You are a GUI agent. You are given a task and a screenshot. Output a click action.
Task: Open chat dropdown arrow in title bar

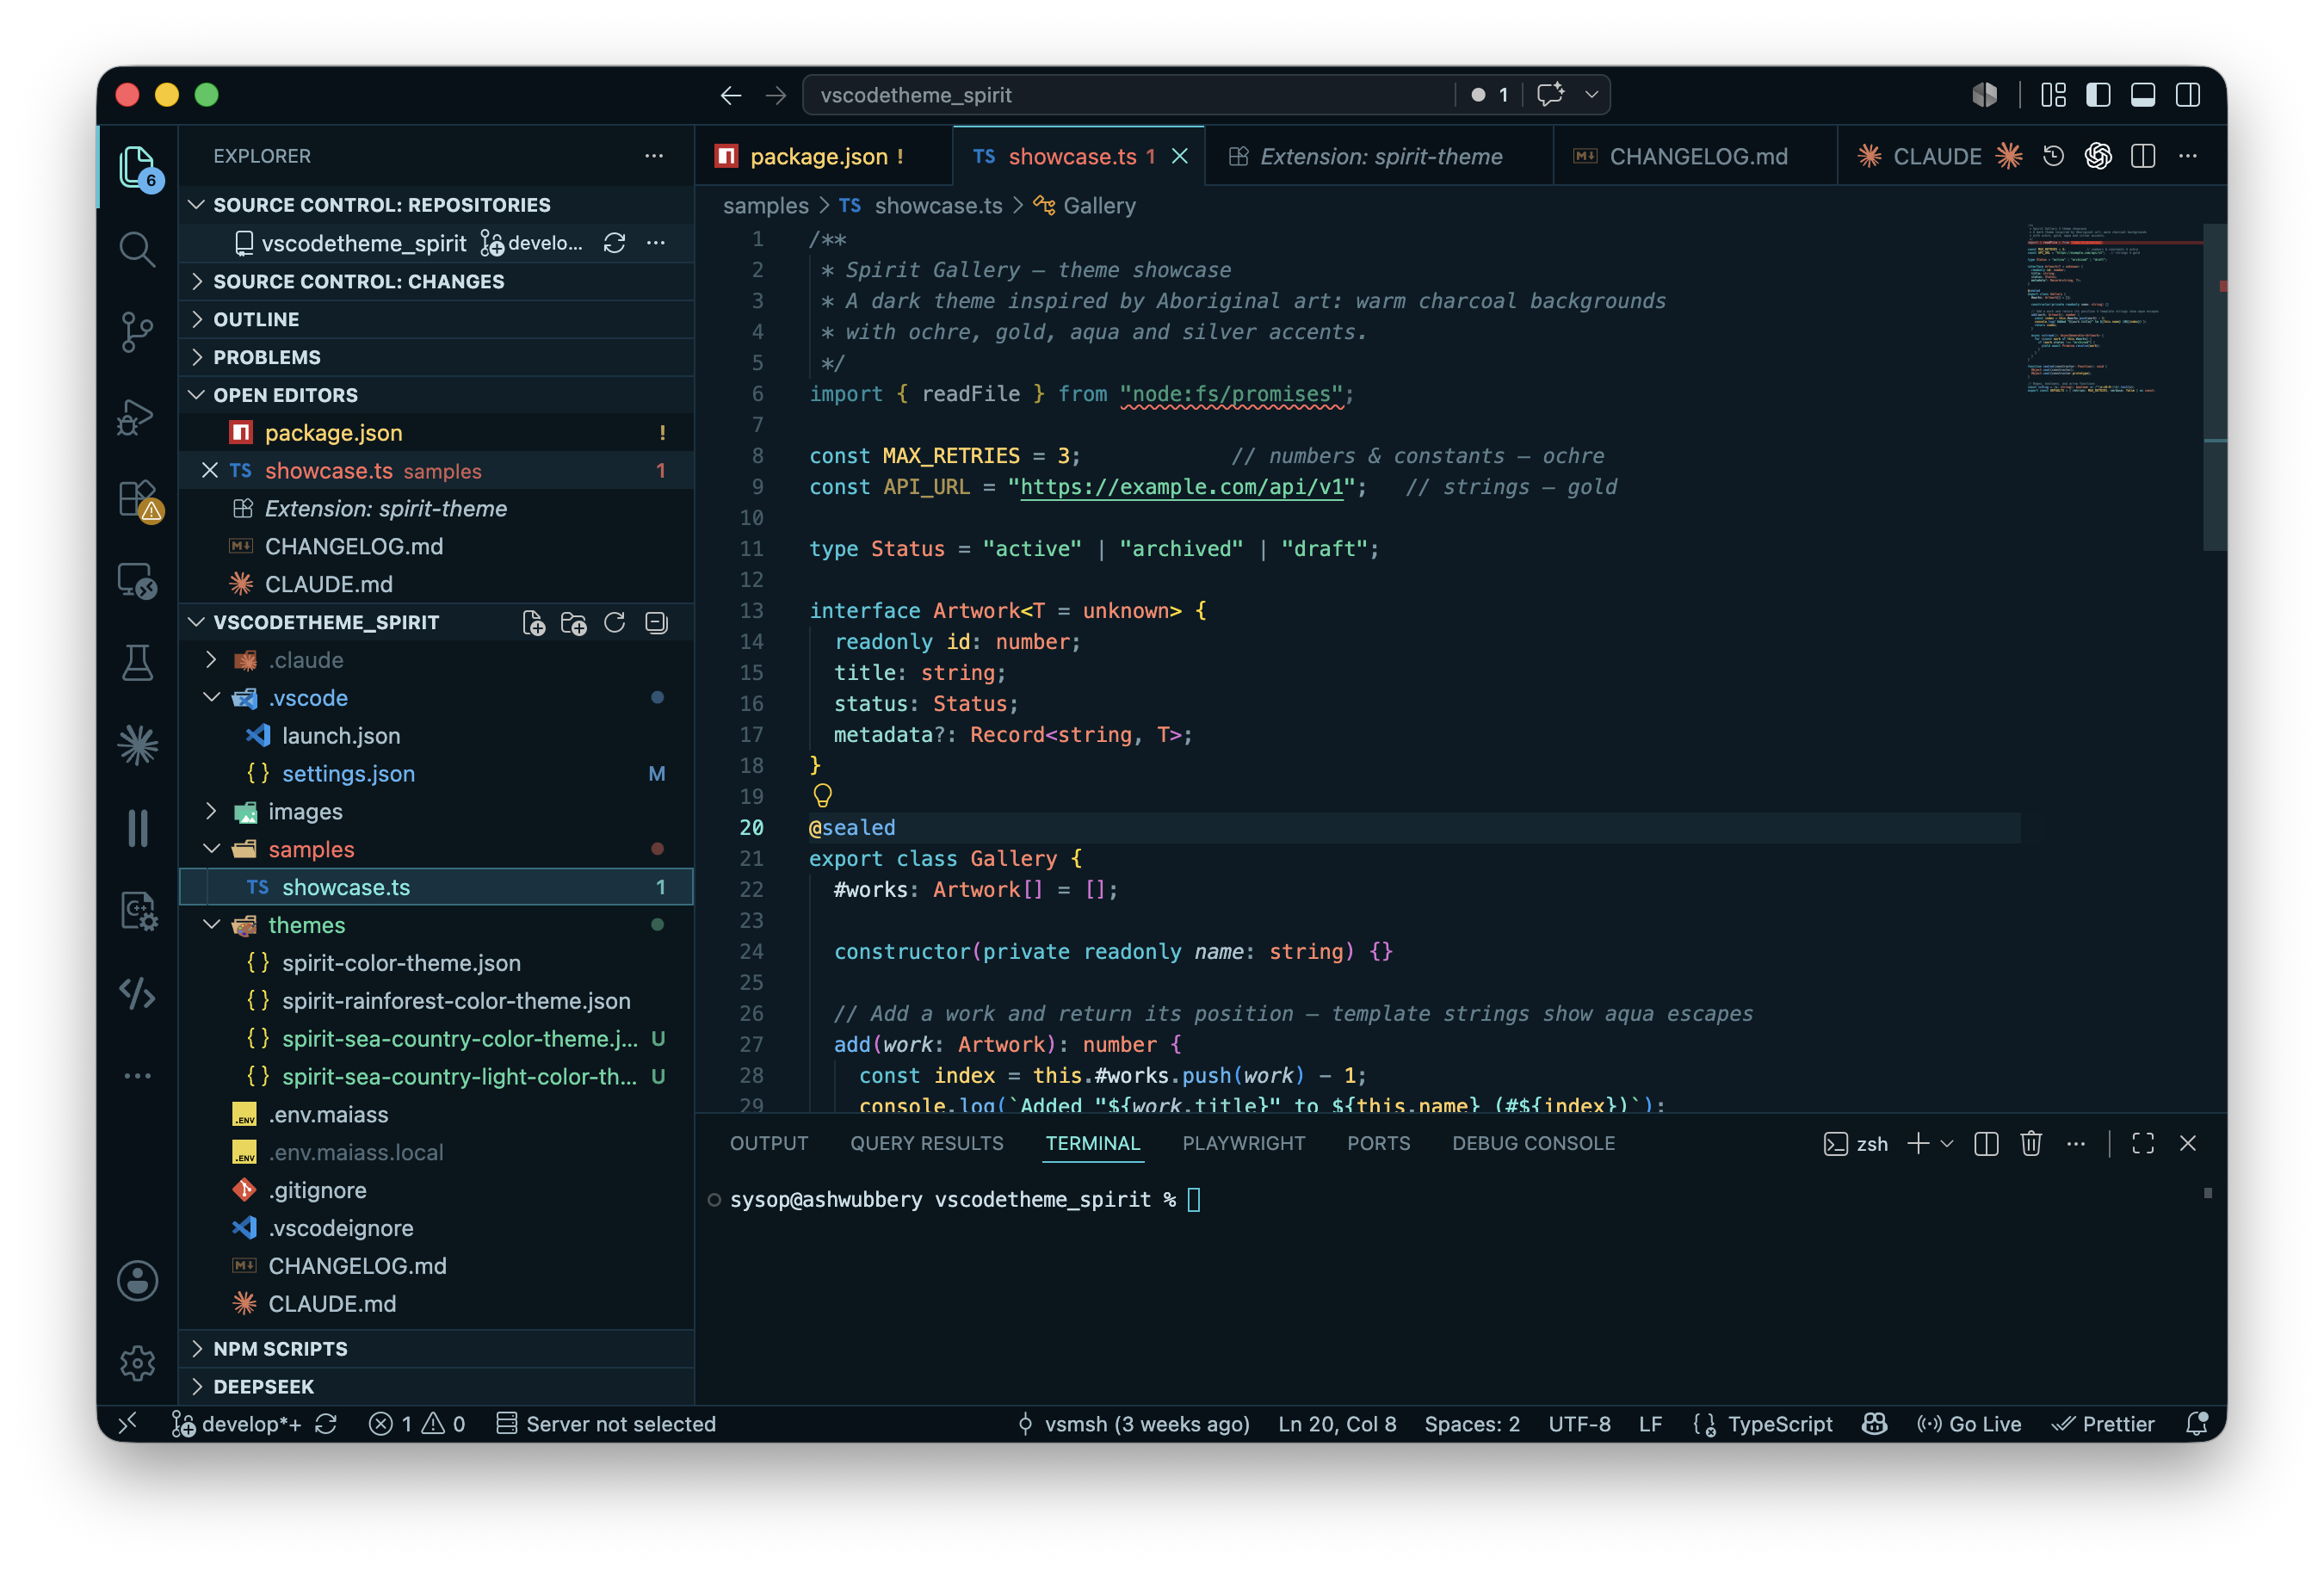tap(1591, 94)
